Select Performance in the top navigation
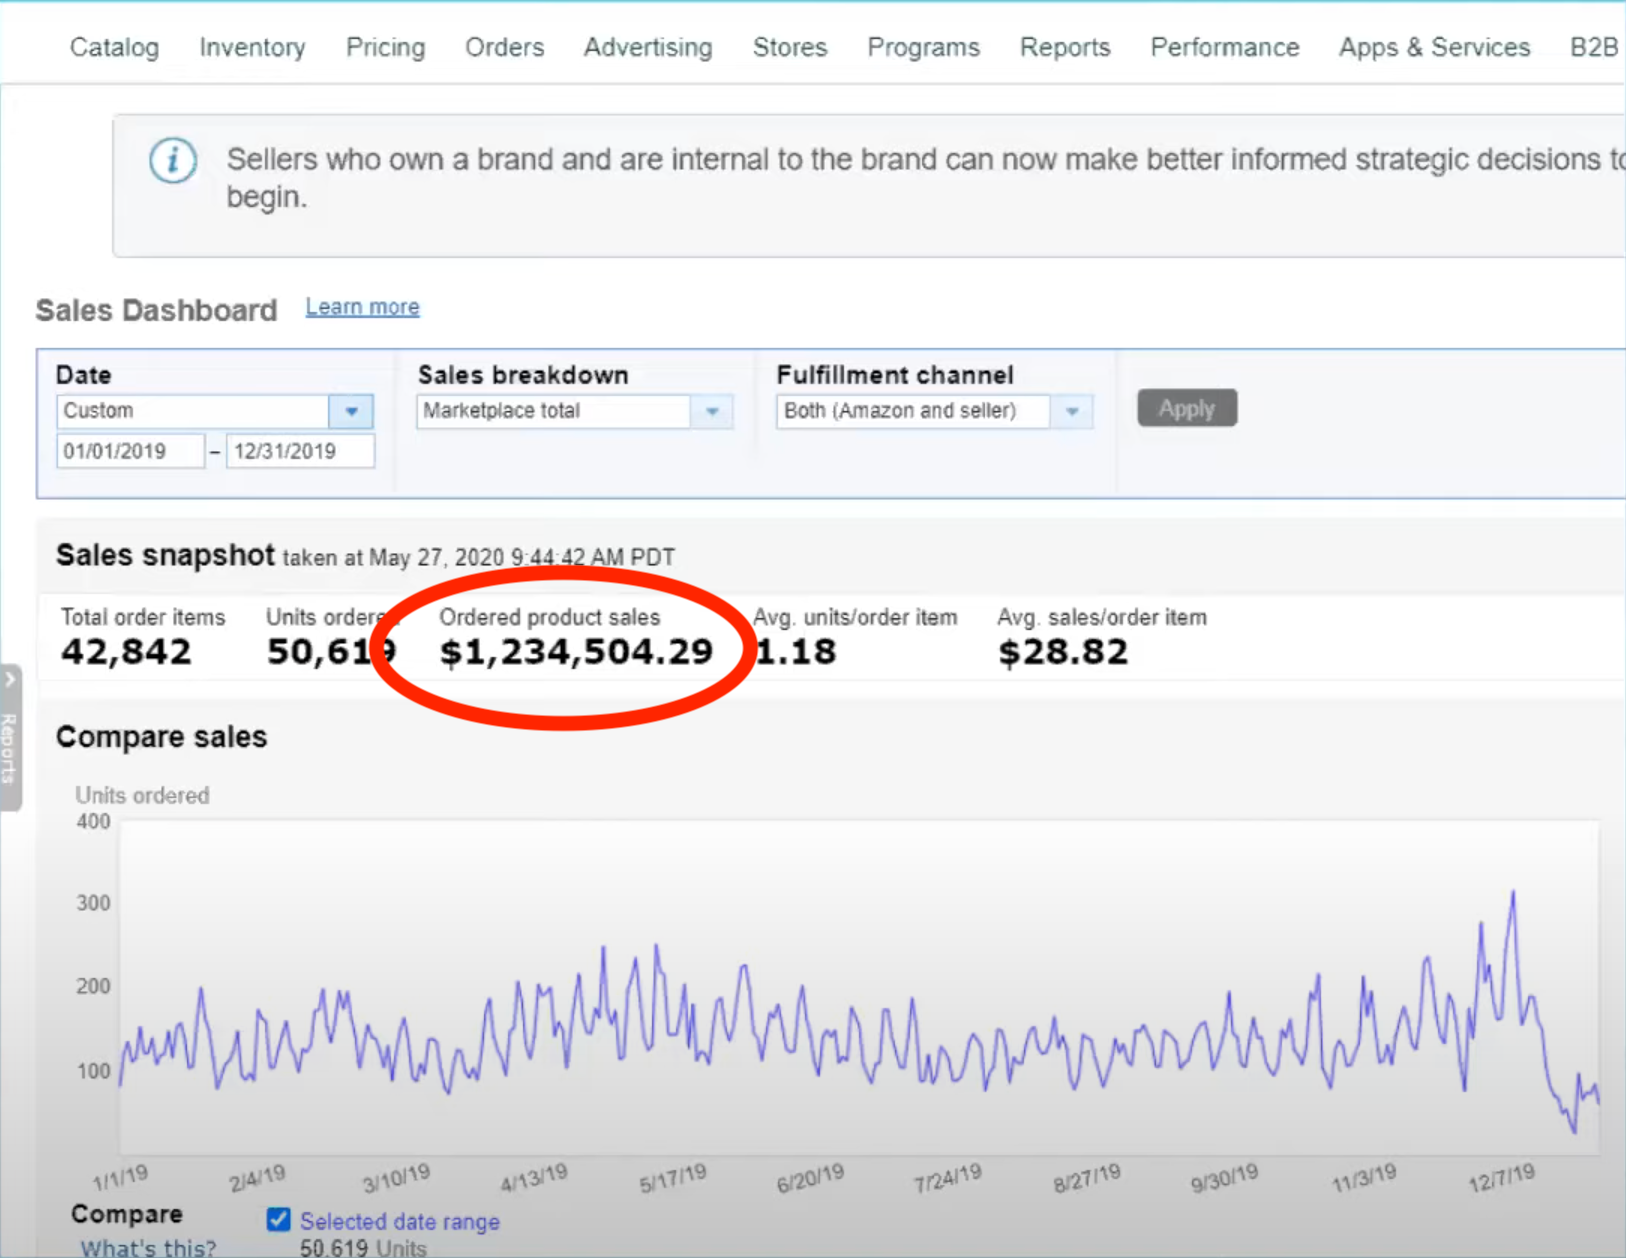1626x1258 pixels. coord(1224,47)
